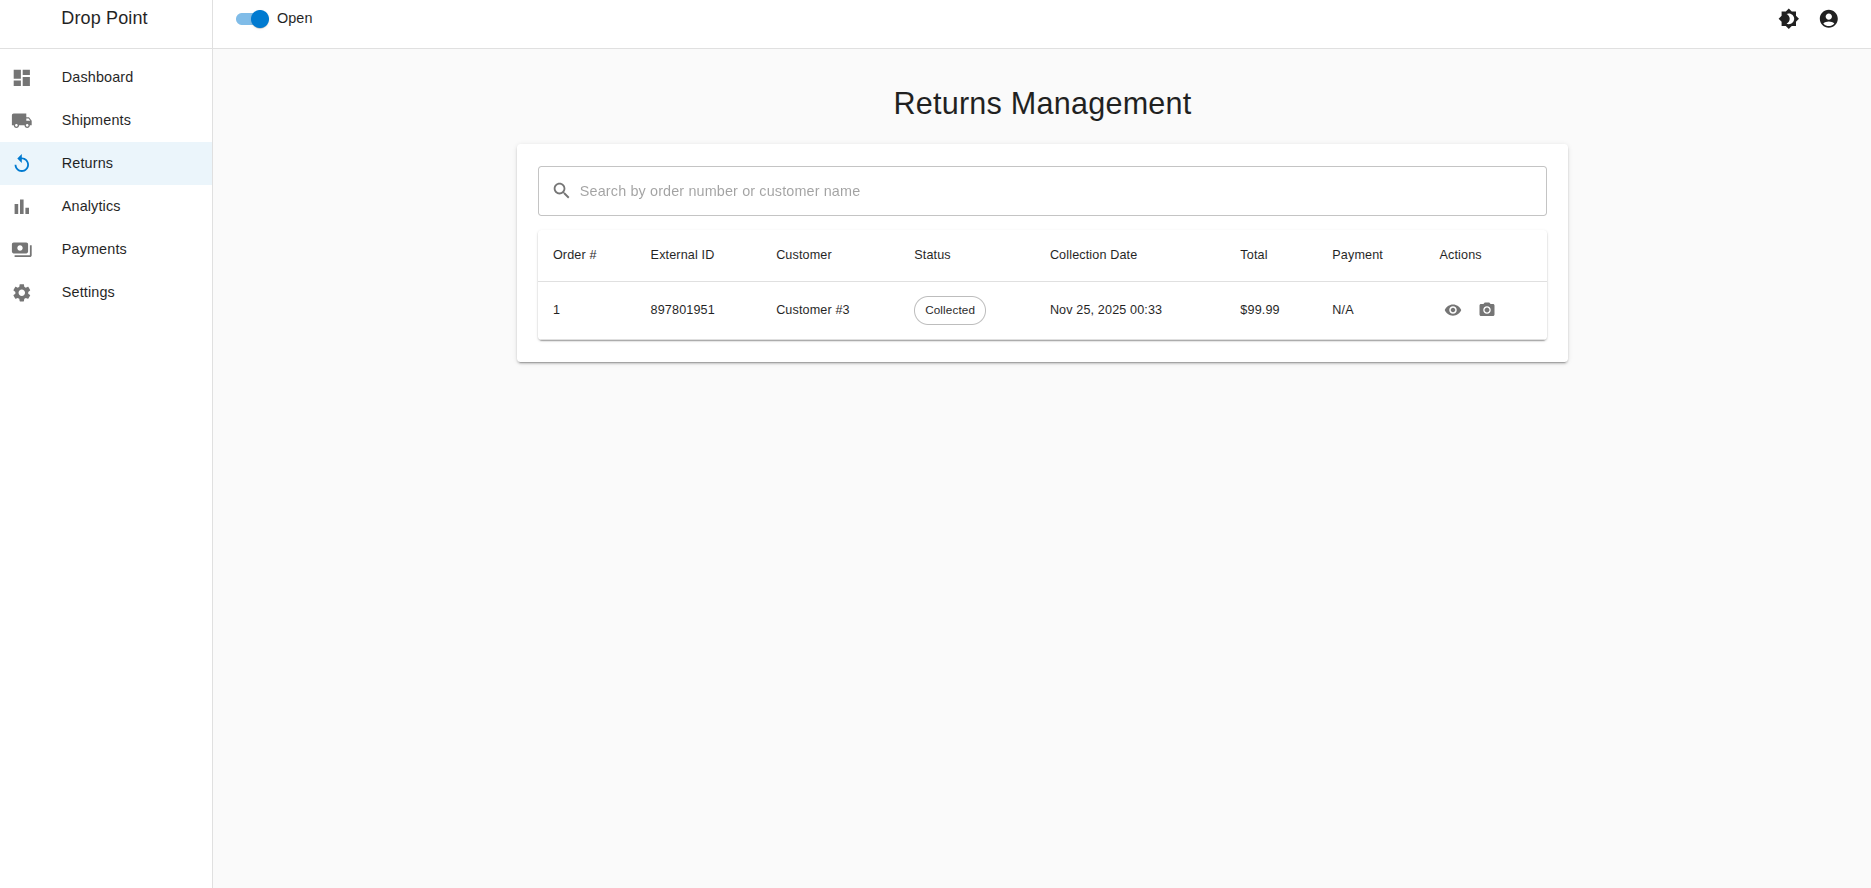Navigate to the Analytics section
This screenshot has height=888, width=1871.
[x=91, y=206]
